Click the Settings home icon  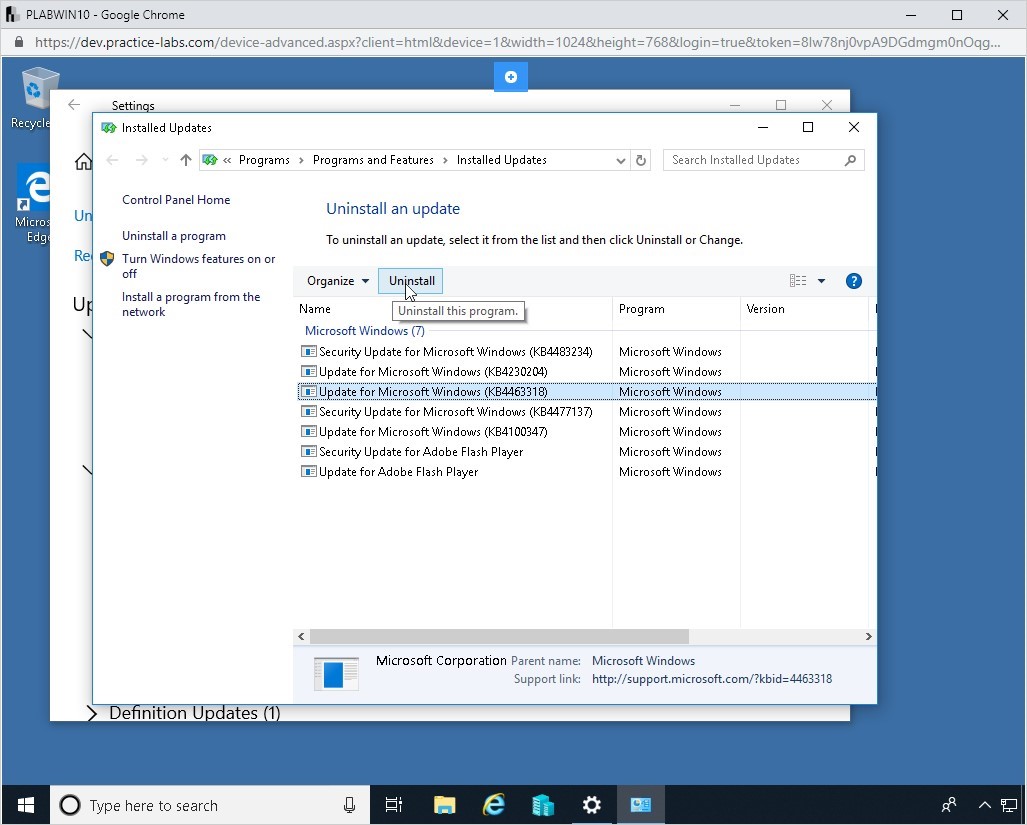point(83,160)
